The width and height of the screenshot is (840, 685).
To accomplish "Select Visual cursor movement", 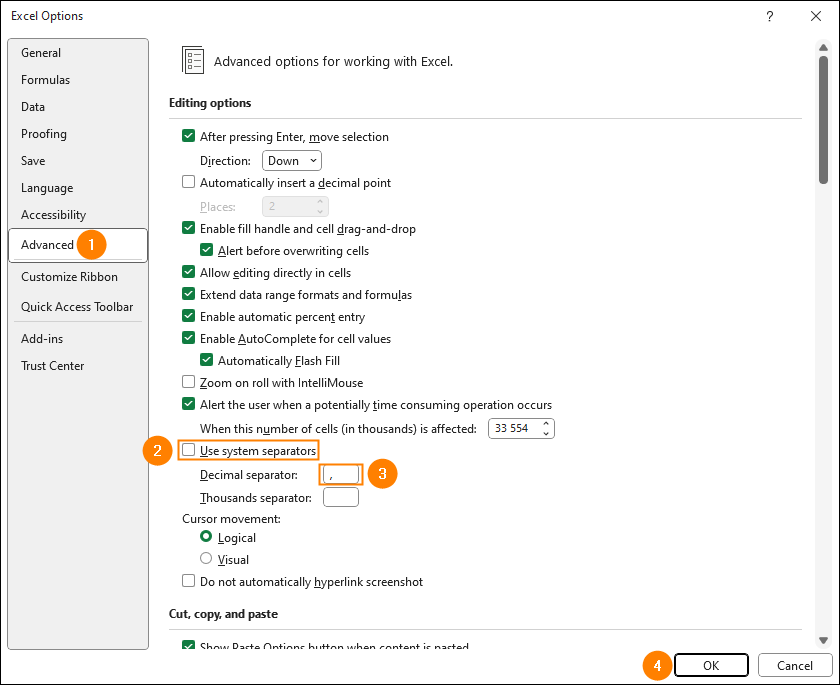I will [206, 558].
